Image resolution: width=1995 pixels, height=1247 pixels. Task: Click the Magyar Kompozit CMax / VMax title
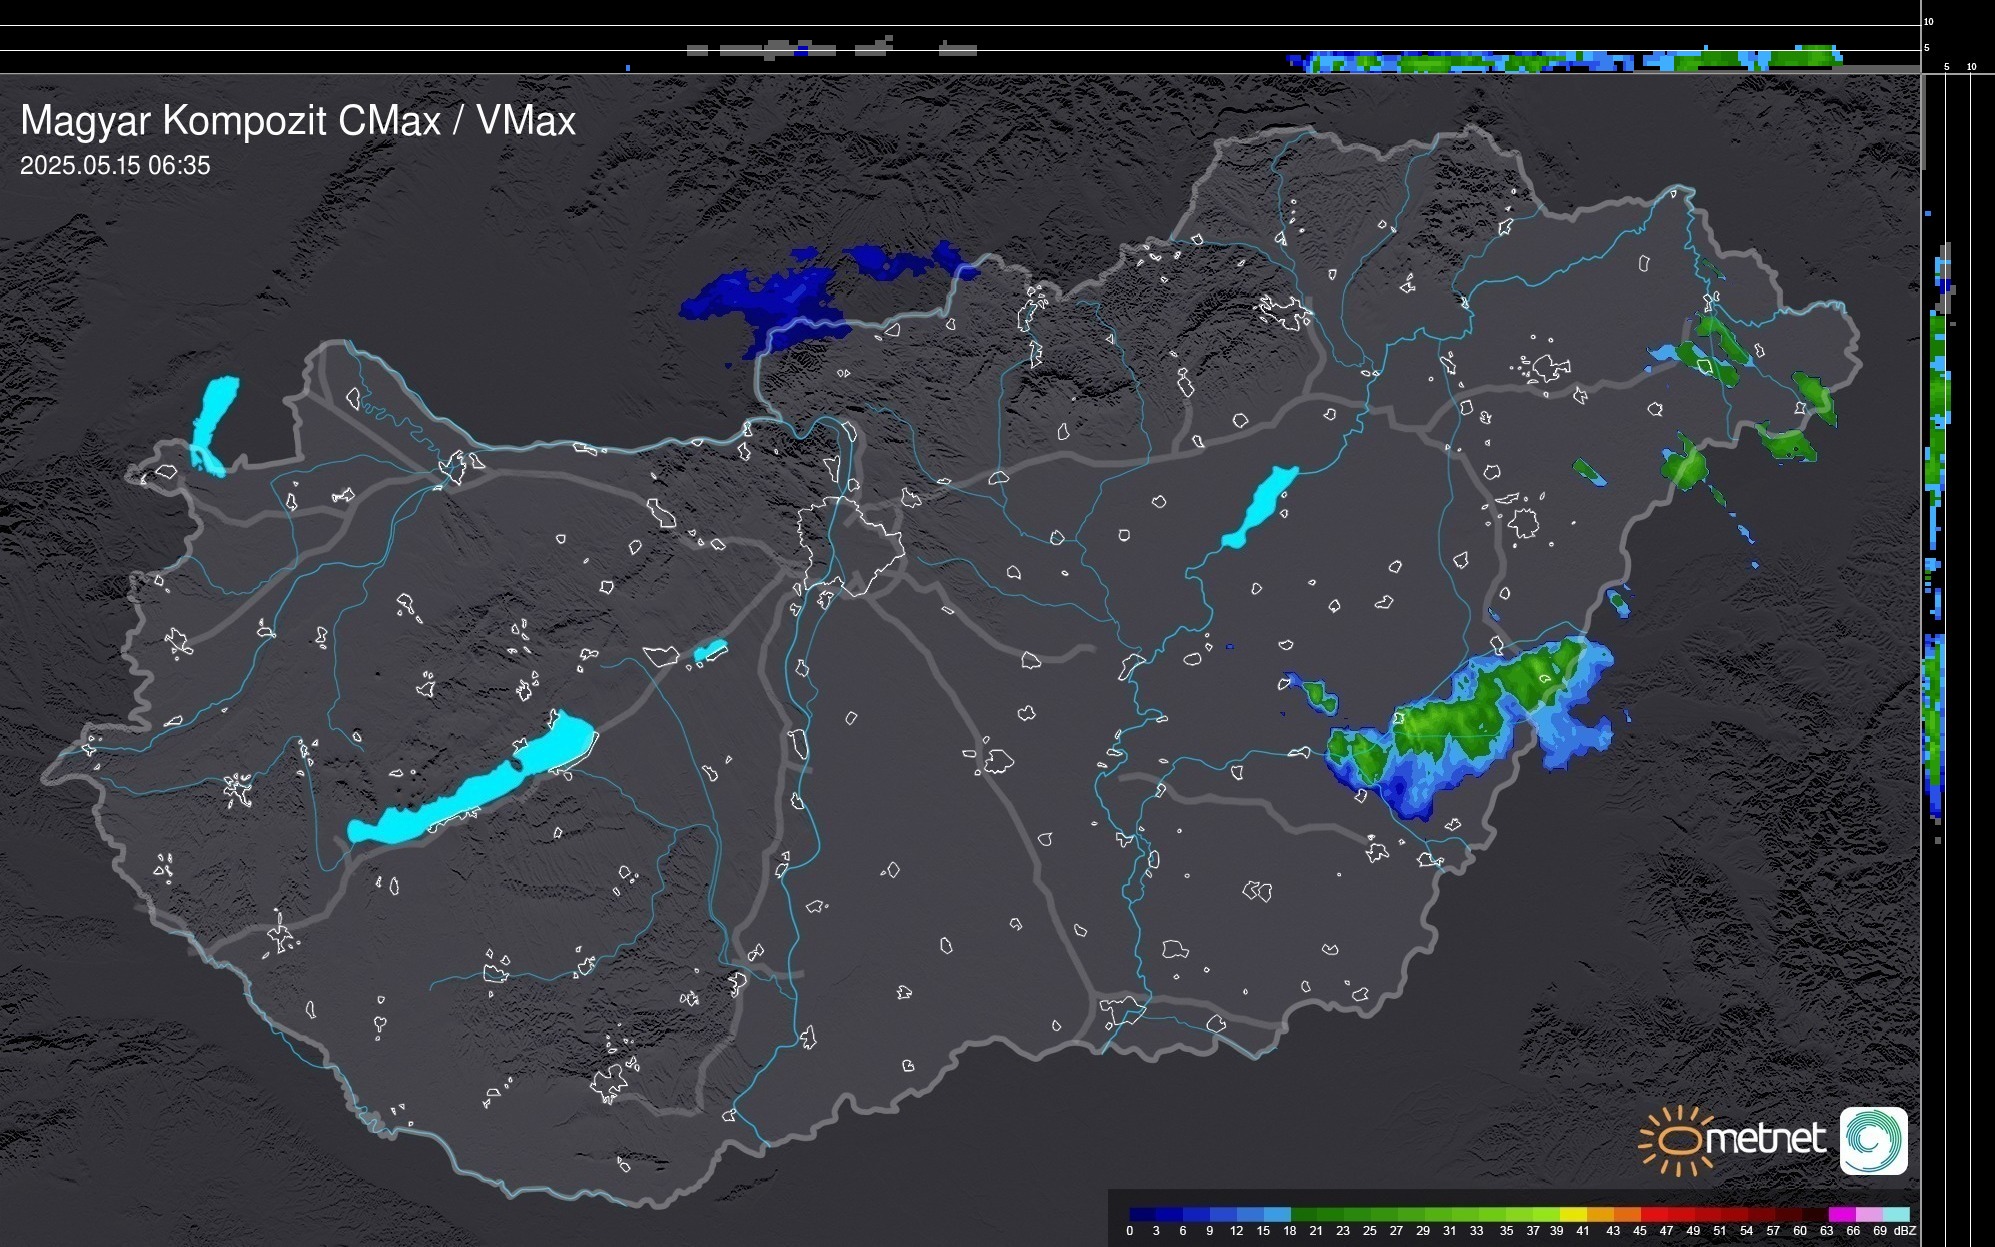click(298, 121)
